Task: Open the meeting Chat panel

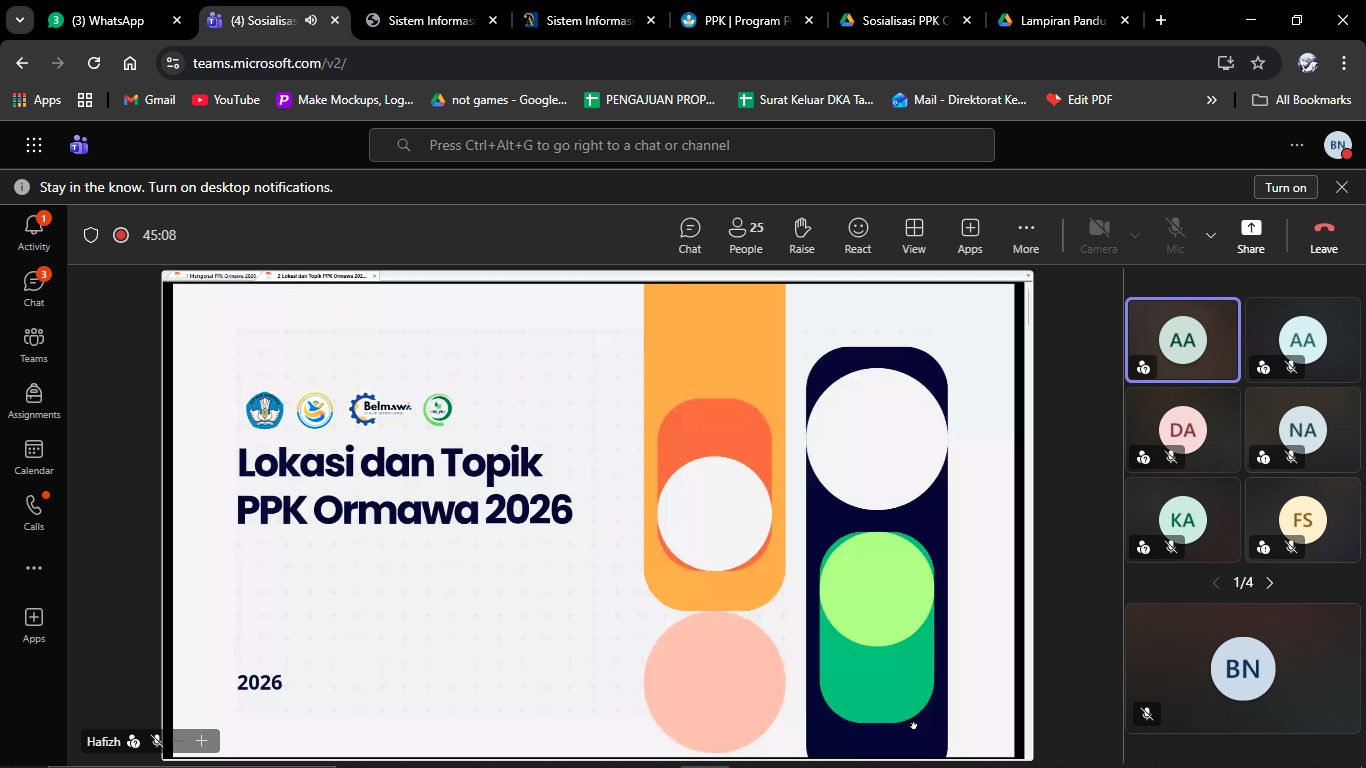Action: point(690,236)
